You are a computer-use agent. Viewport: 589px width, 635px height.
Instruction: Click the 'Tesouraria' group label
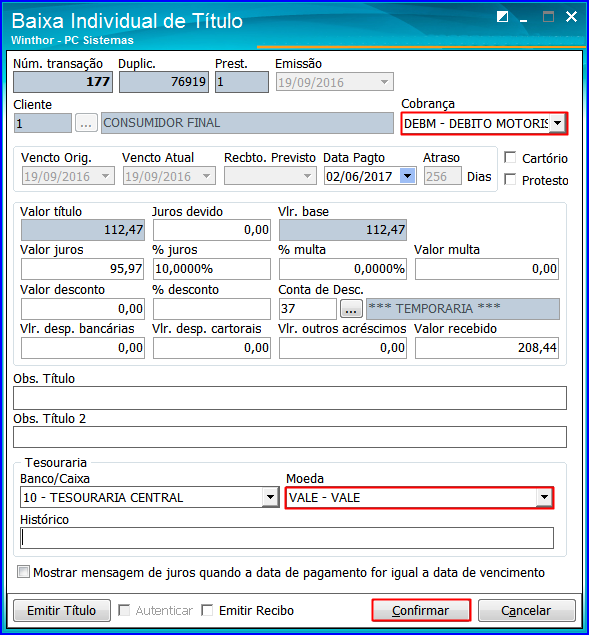56,462
